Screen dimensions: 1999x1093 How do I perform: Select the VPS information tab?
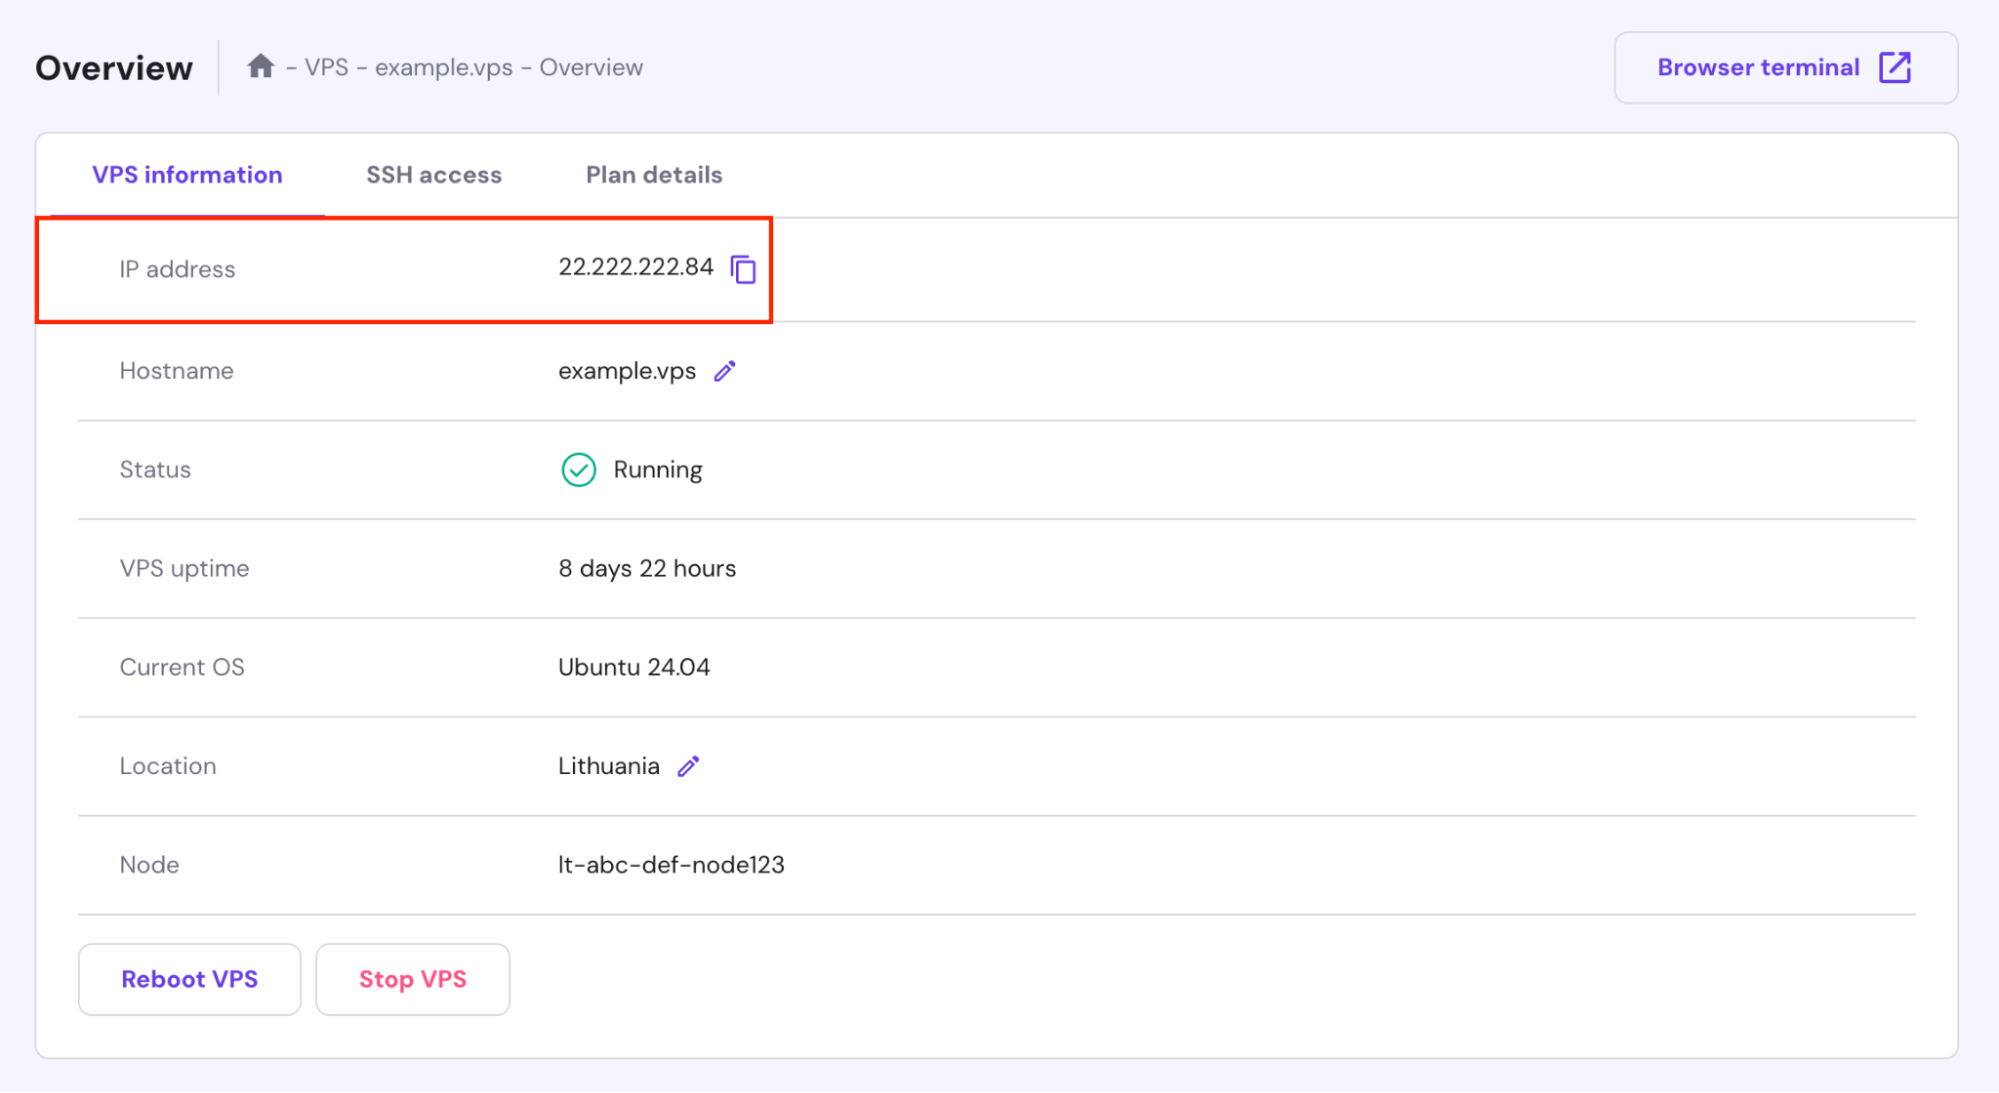pos(187,175)
